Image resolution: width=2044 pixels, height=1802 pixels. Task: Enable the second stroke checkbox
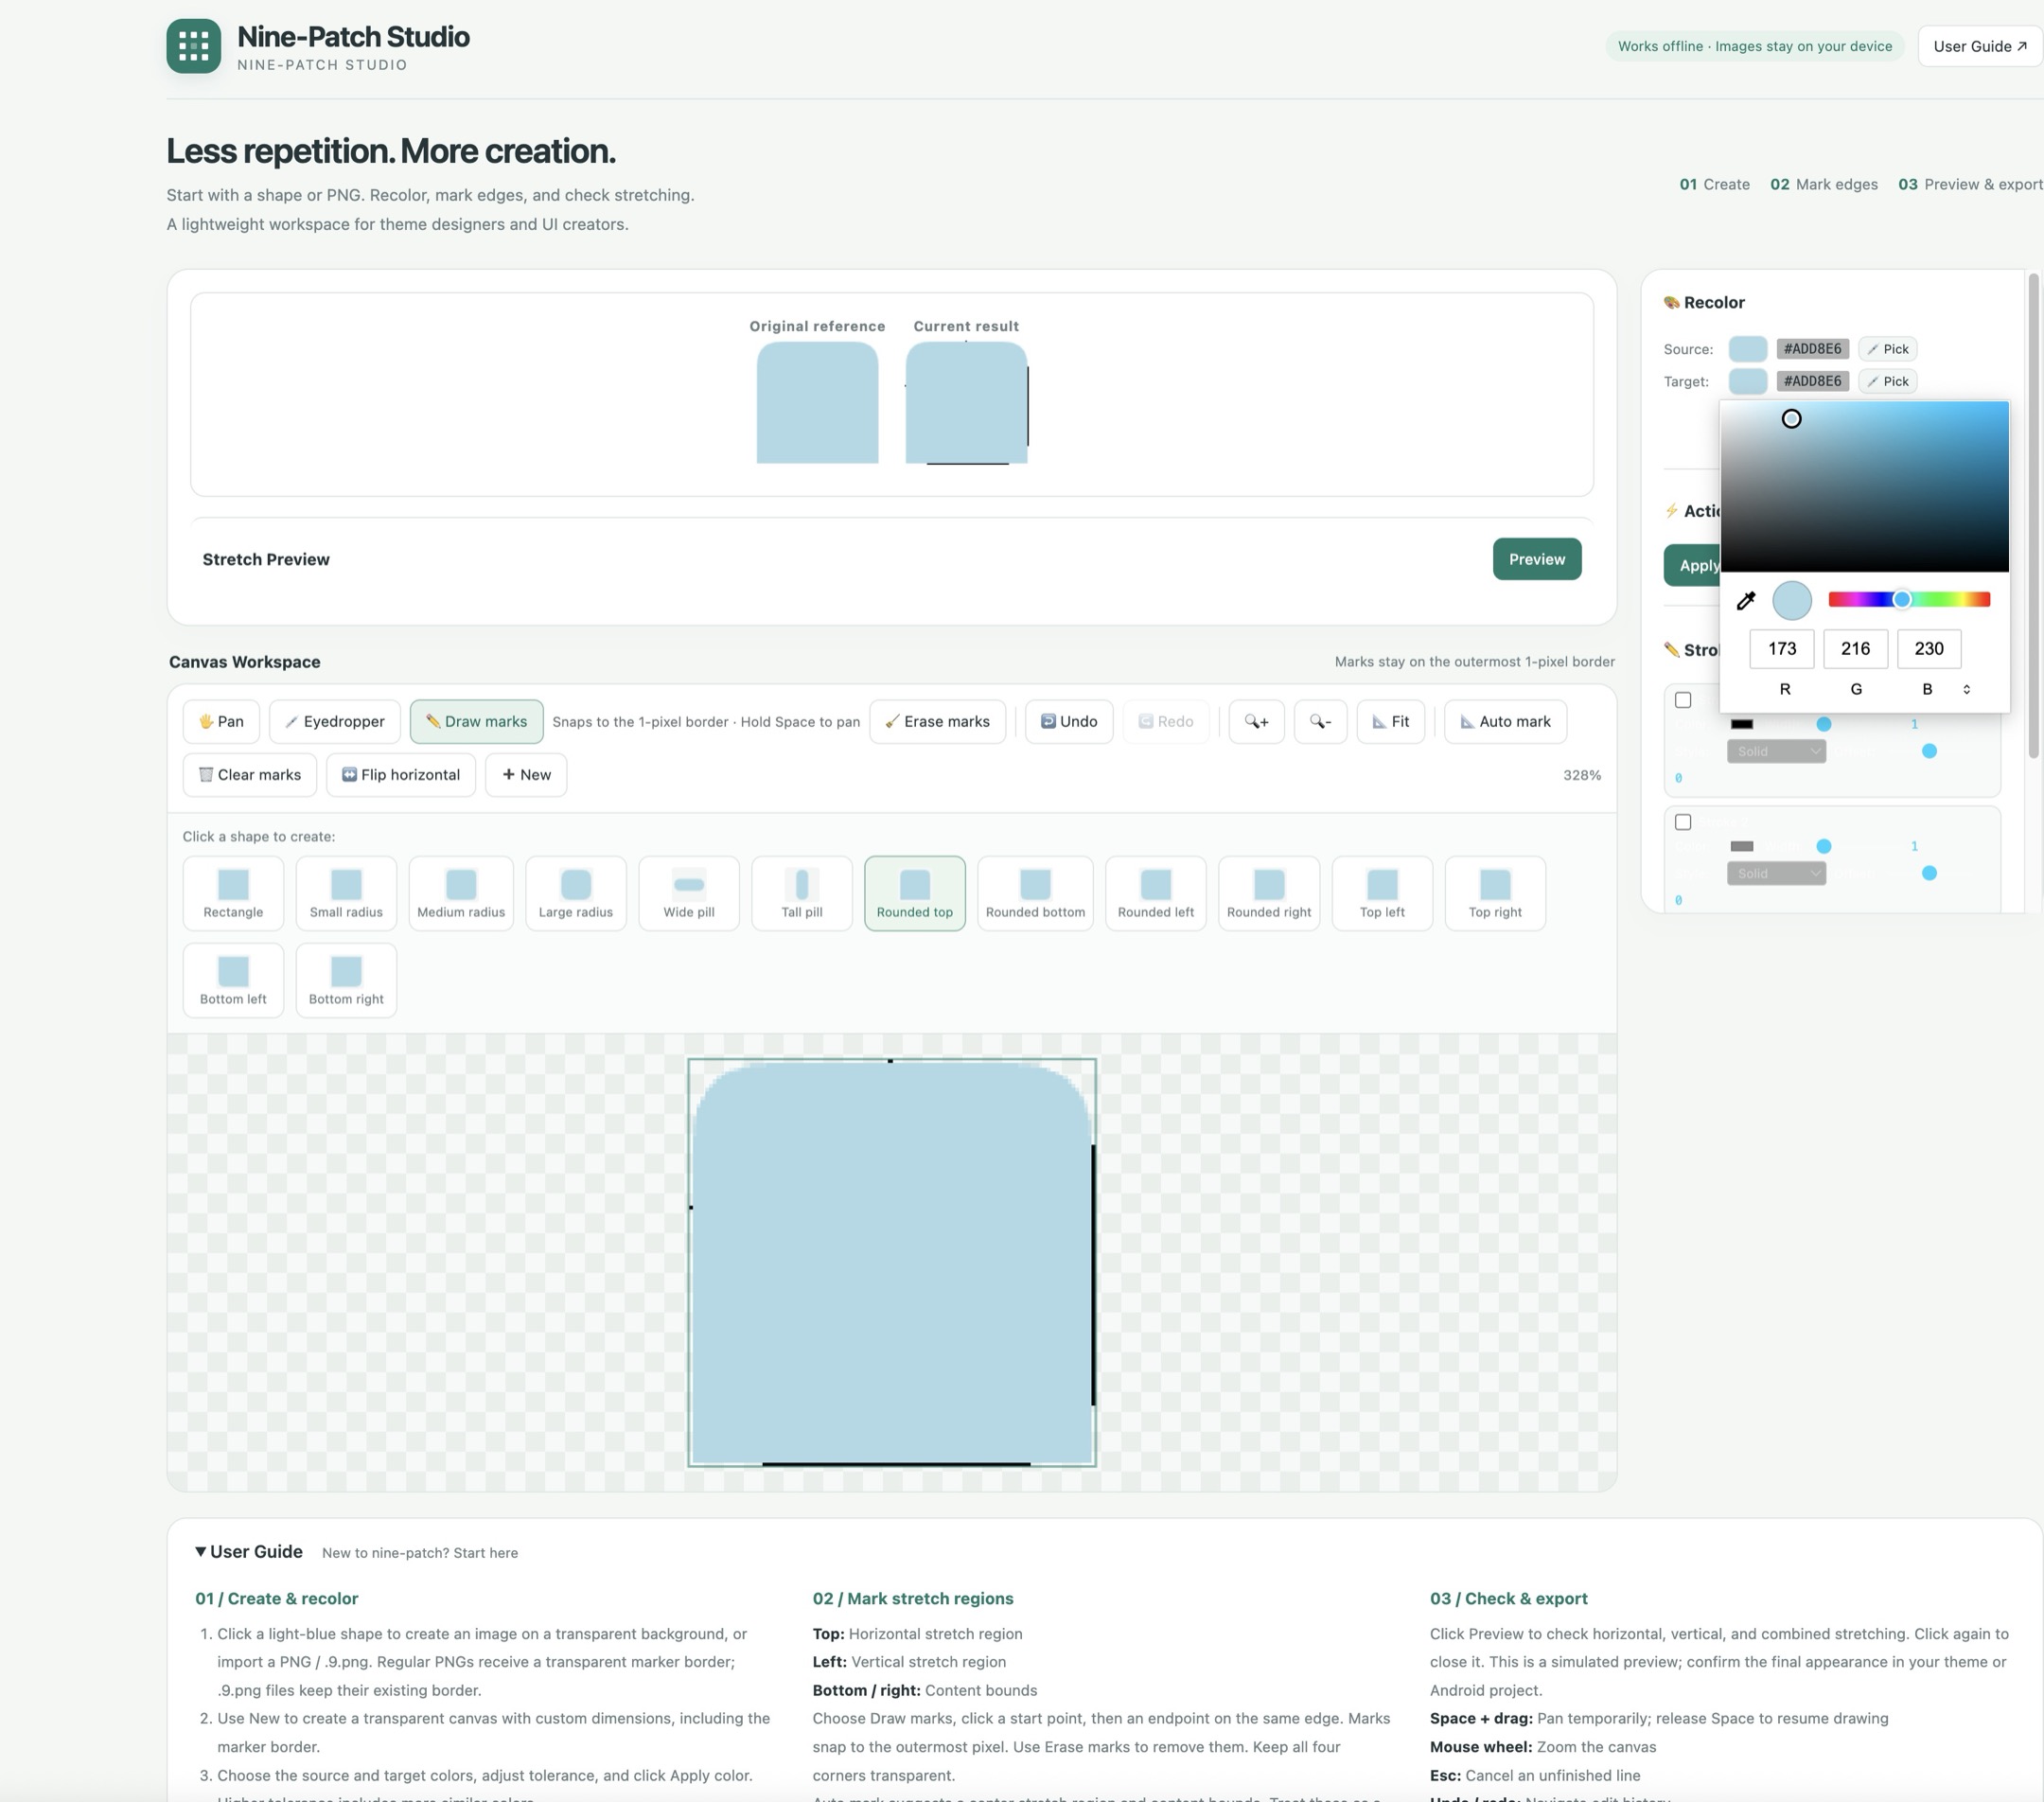pos(1683,822)
